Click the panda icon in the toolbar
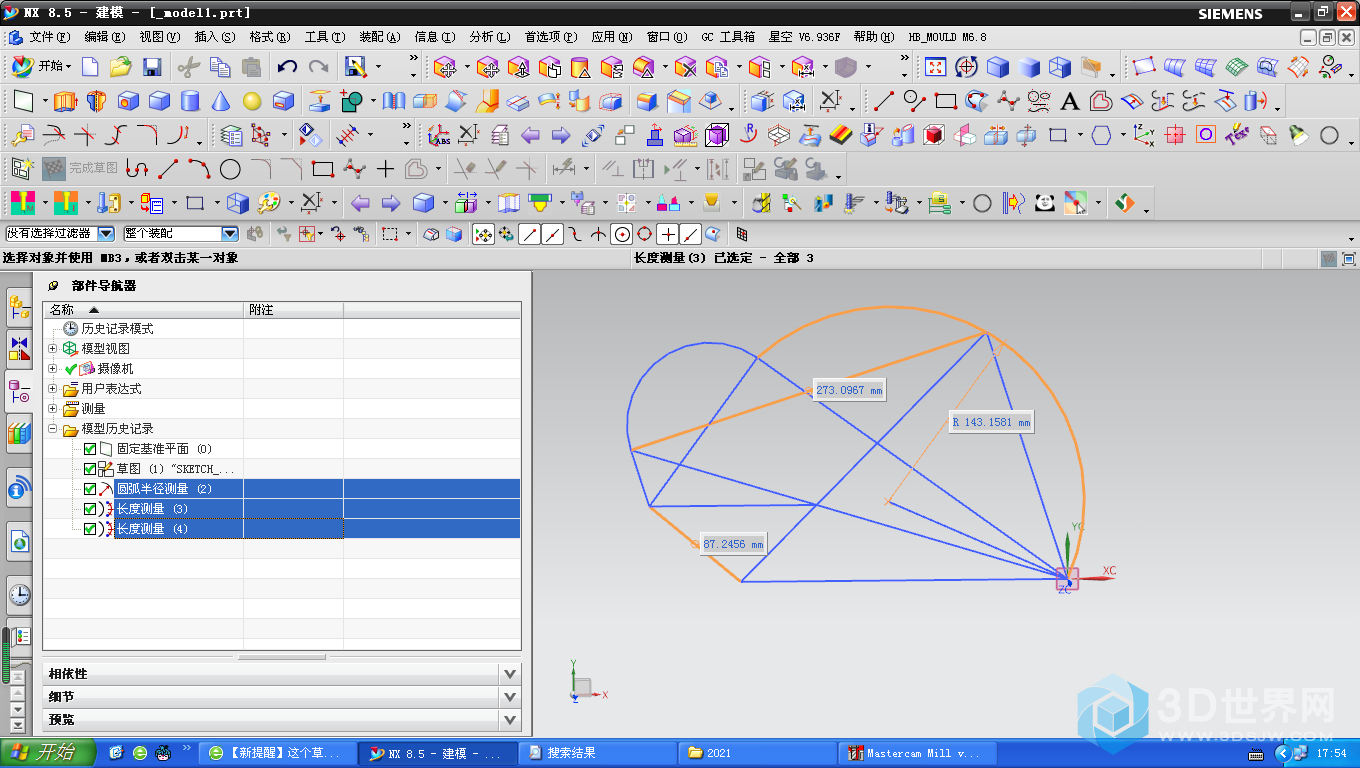Screen dimensions: 1360x768 pos(1045,203)
